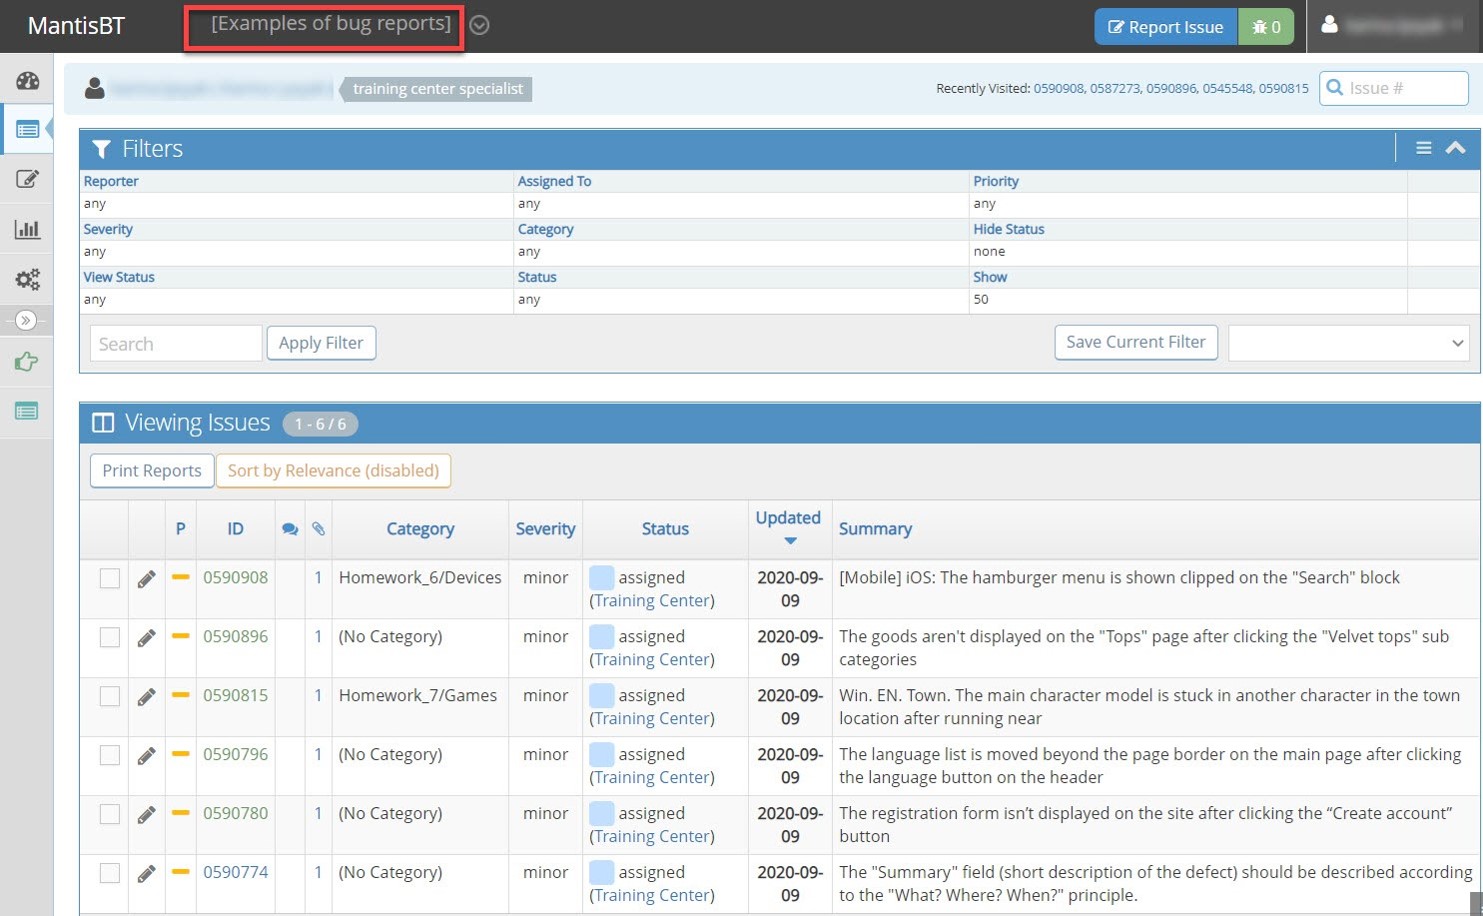Sort issues by ID column

[x=235, y=529]
